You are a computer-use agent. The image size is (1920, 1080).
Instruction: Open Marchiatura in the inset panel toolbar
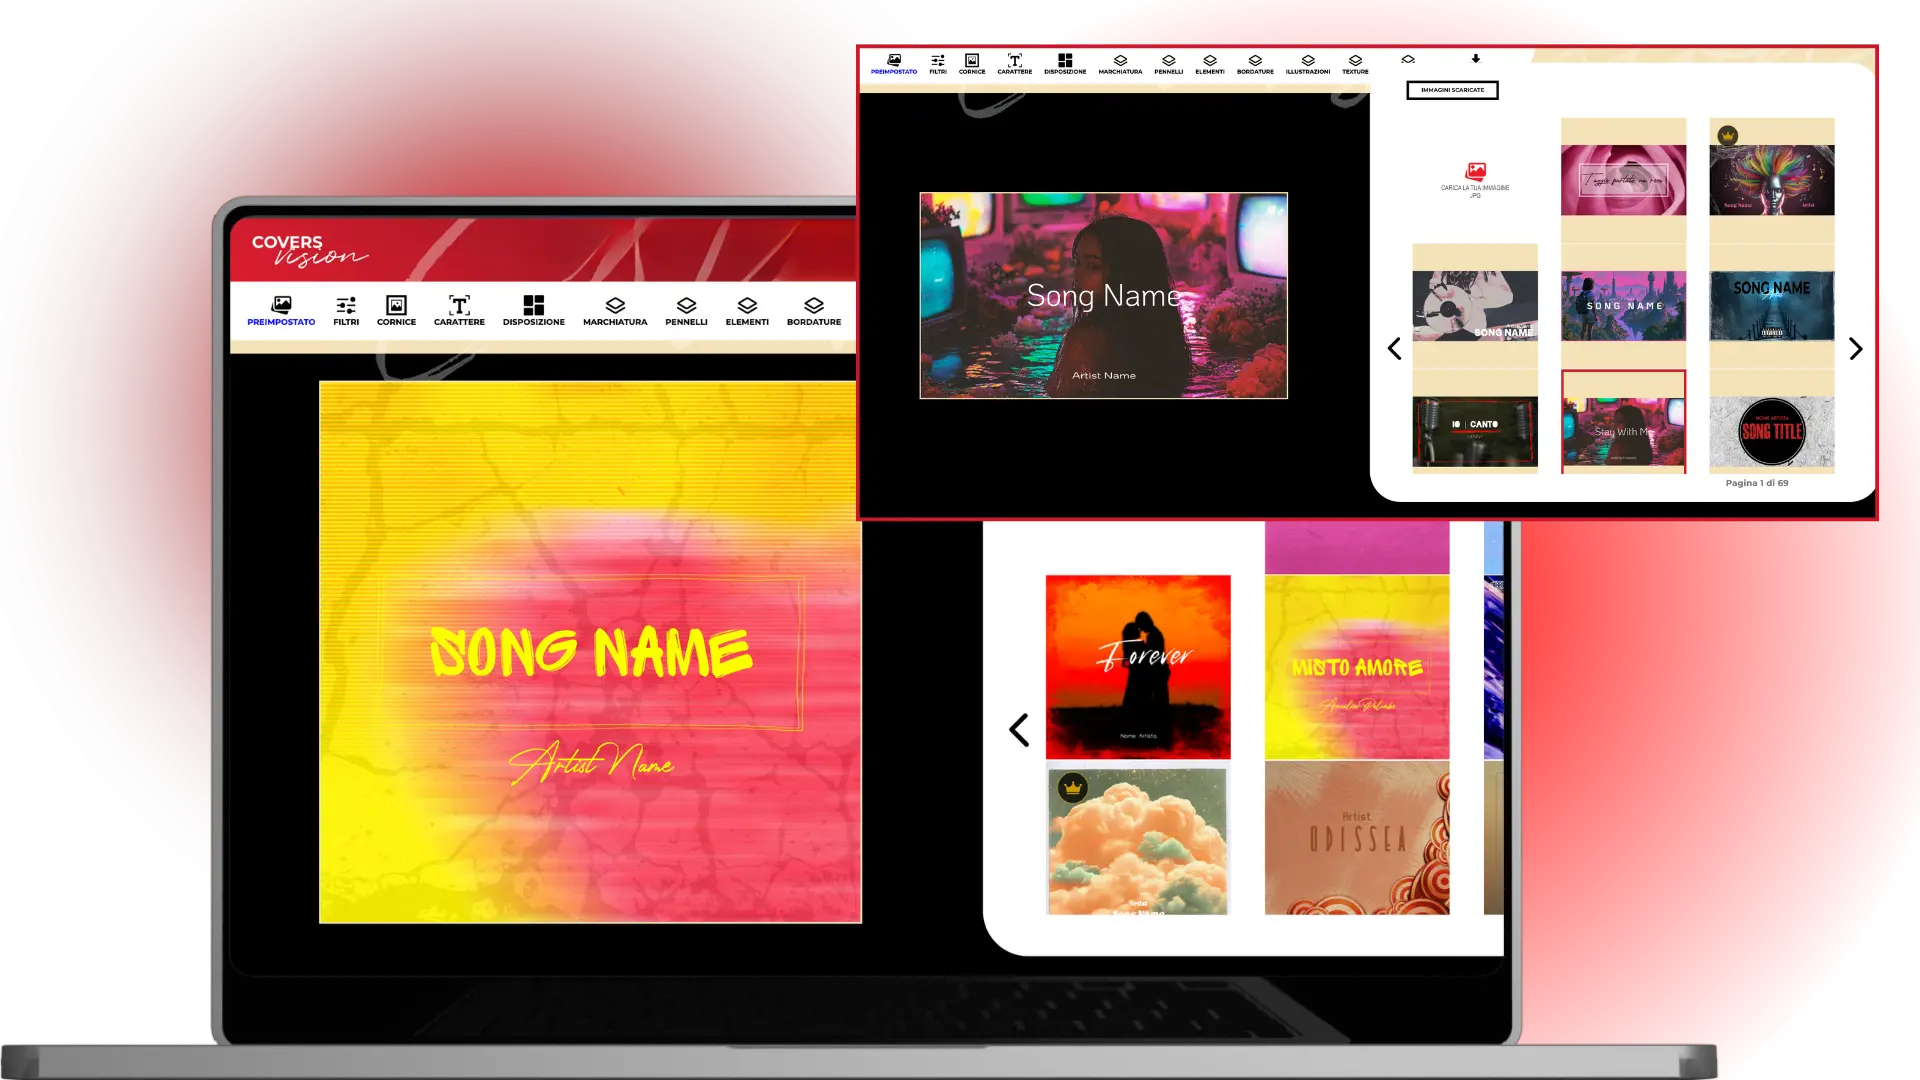pyautogui.click(x=1120, y=64)
